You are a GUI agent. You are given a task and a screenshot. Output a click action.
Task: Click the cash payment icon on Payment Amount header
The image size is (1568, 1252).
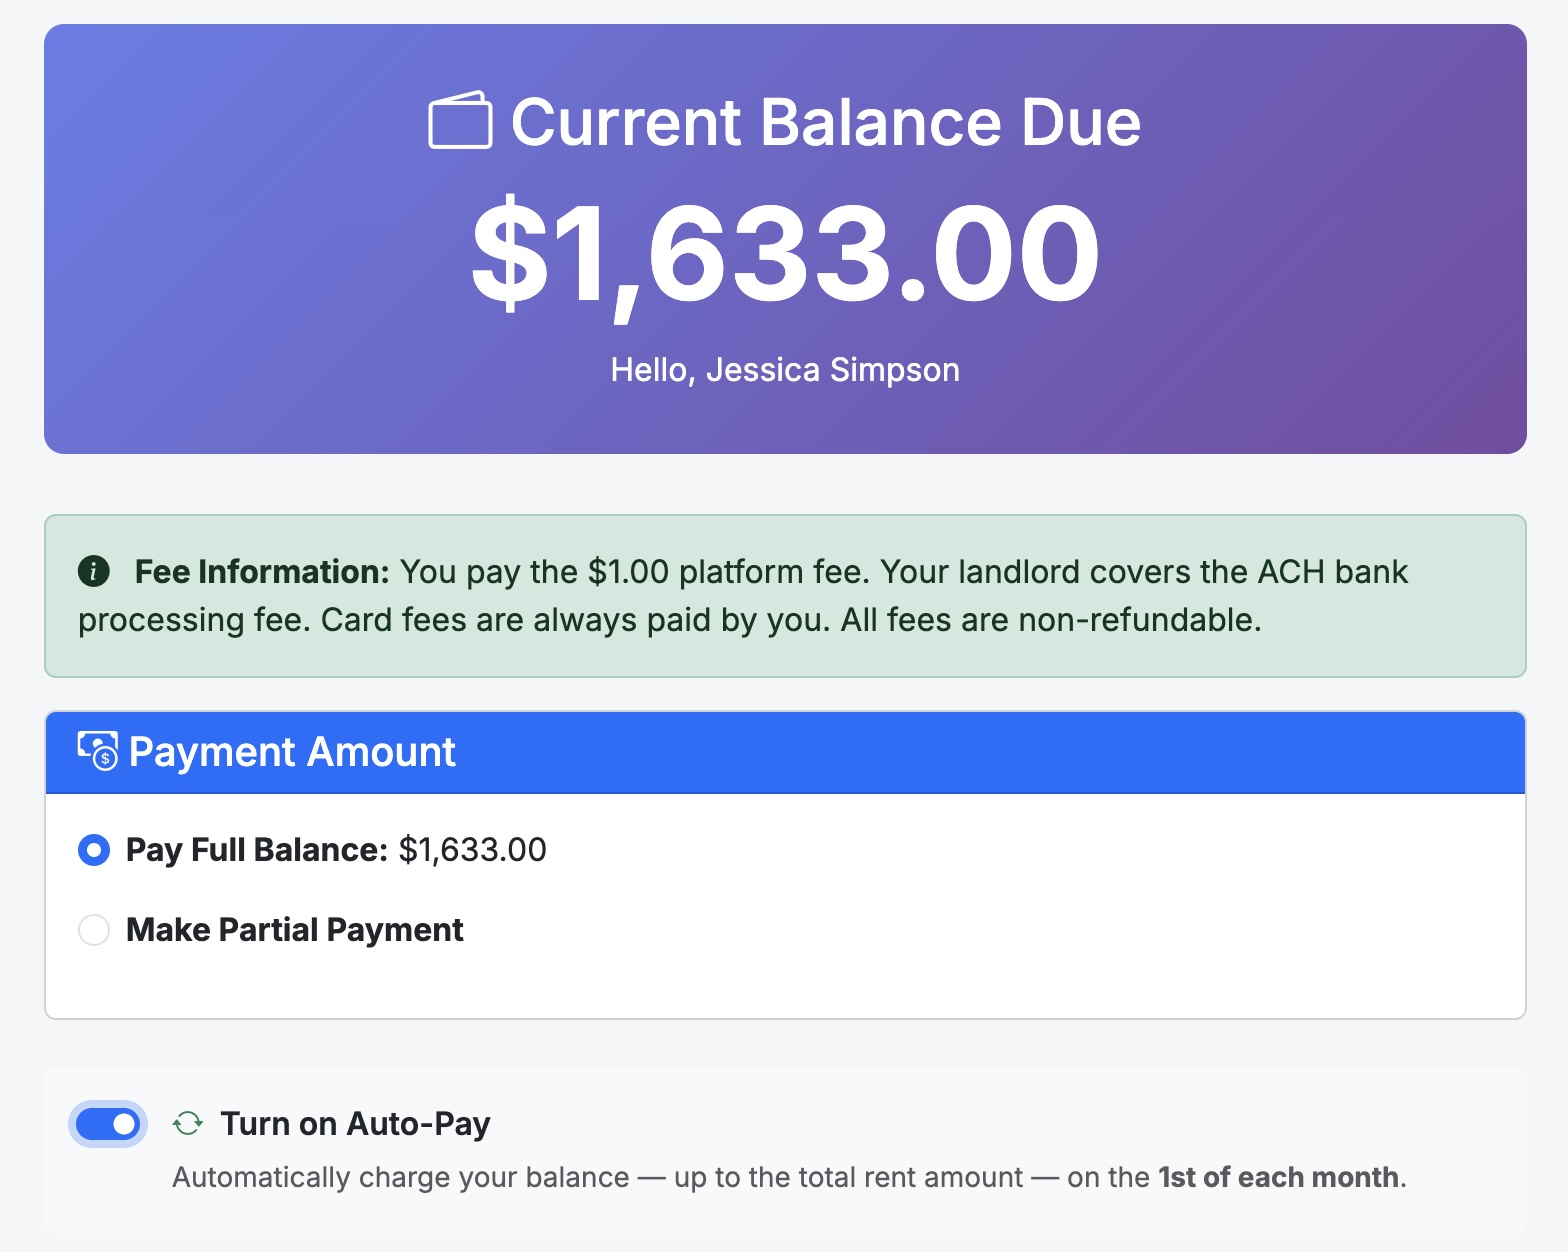(x=97, y=751)
